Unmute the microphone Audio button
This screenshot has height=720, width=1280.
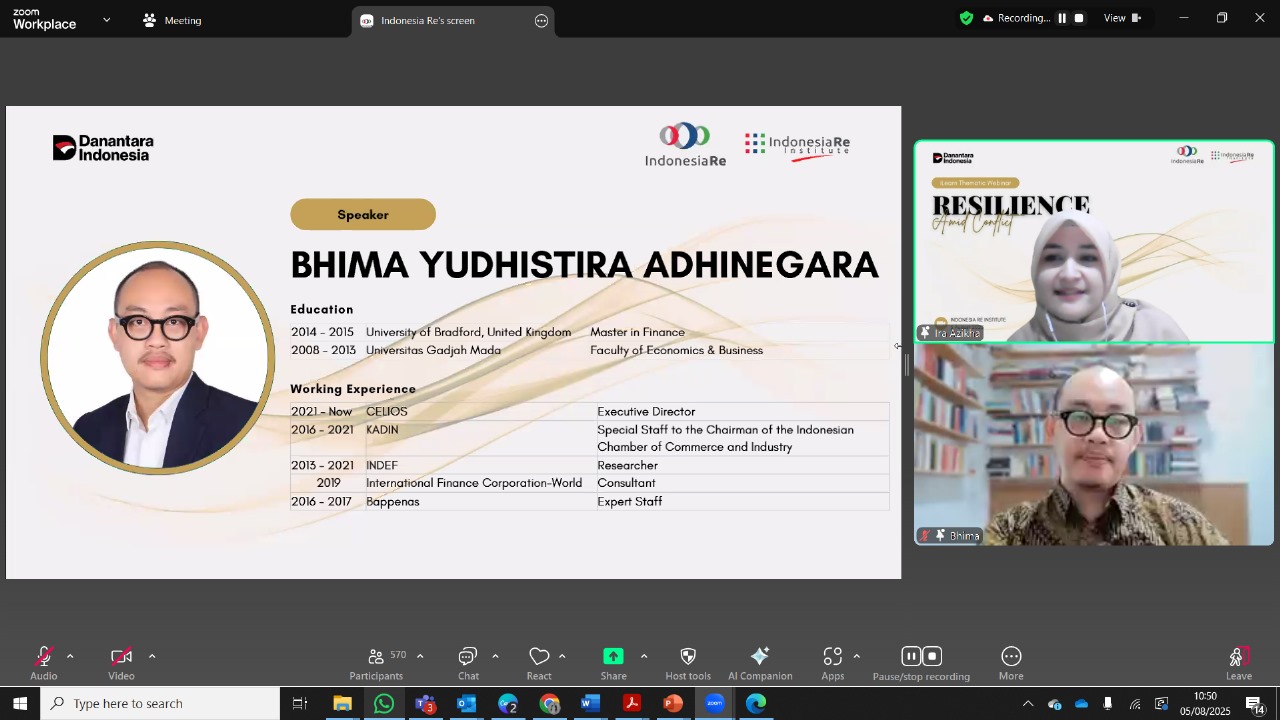44,663
